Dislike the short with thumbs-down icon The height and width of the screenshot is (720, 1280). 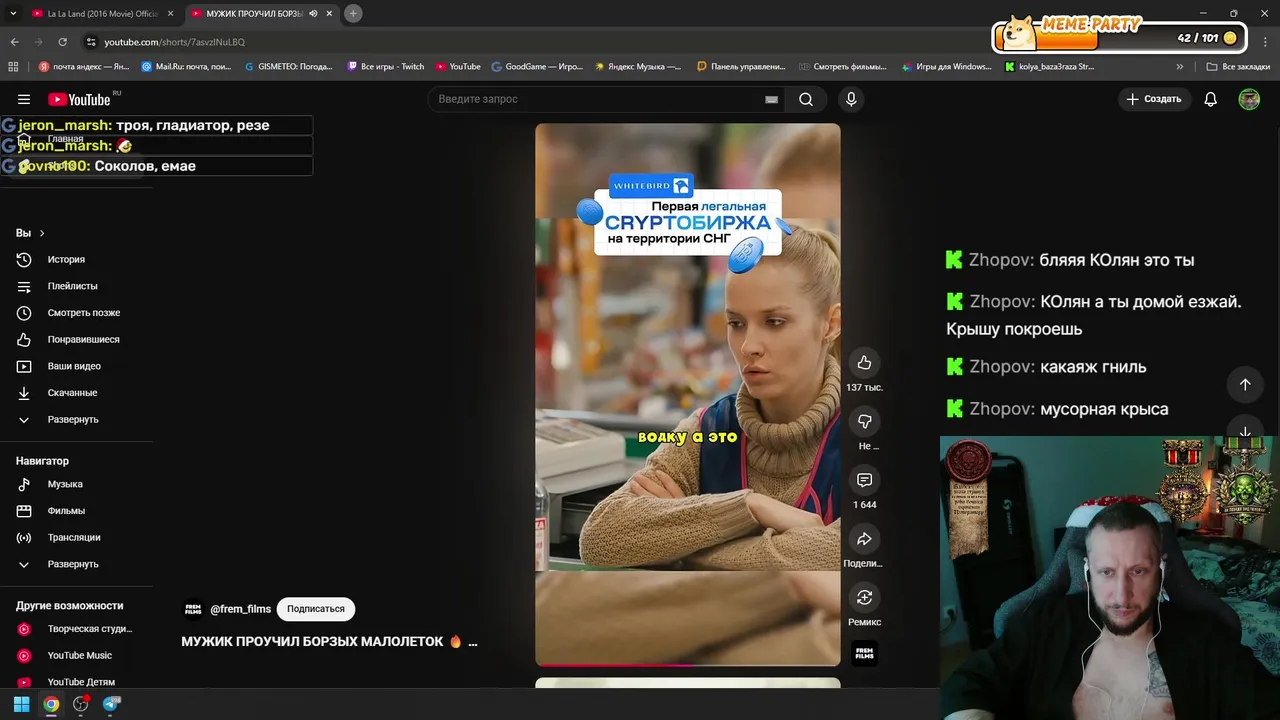pyautogui.click(x=864, y=421)
